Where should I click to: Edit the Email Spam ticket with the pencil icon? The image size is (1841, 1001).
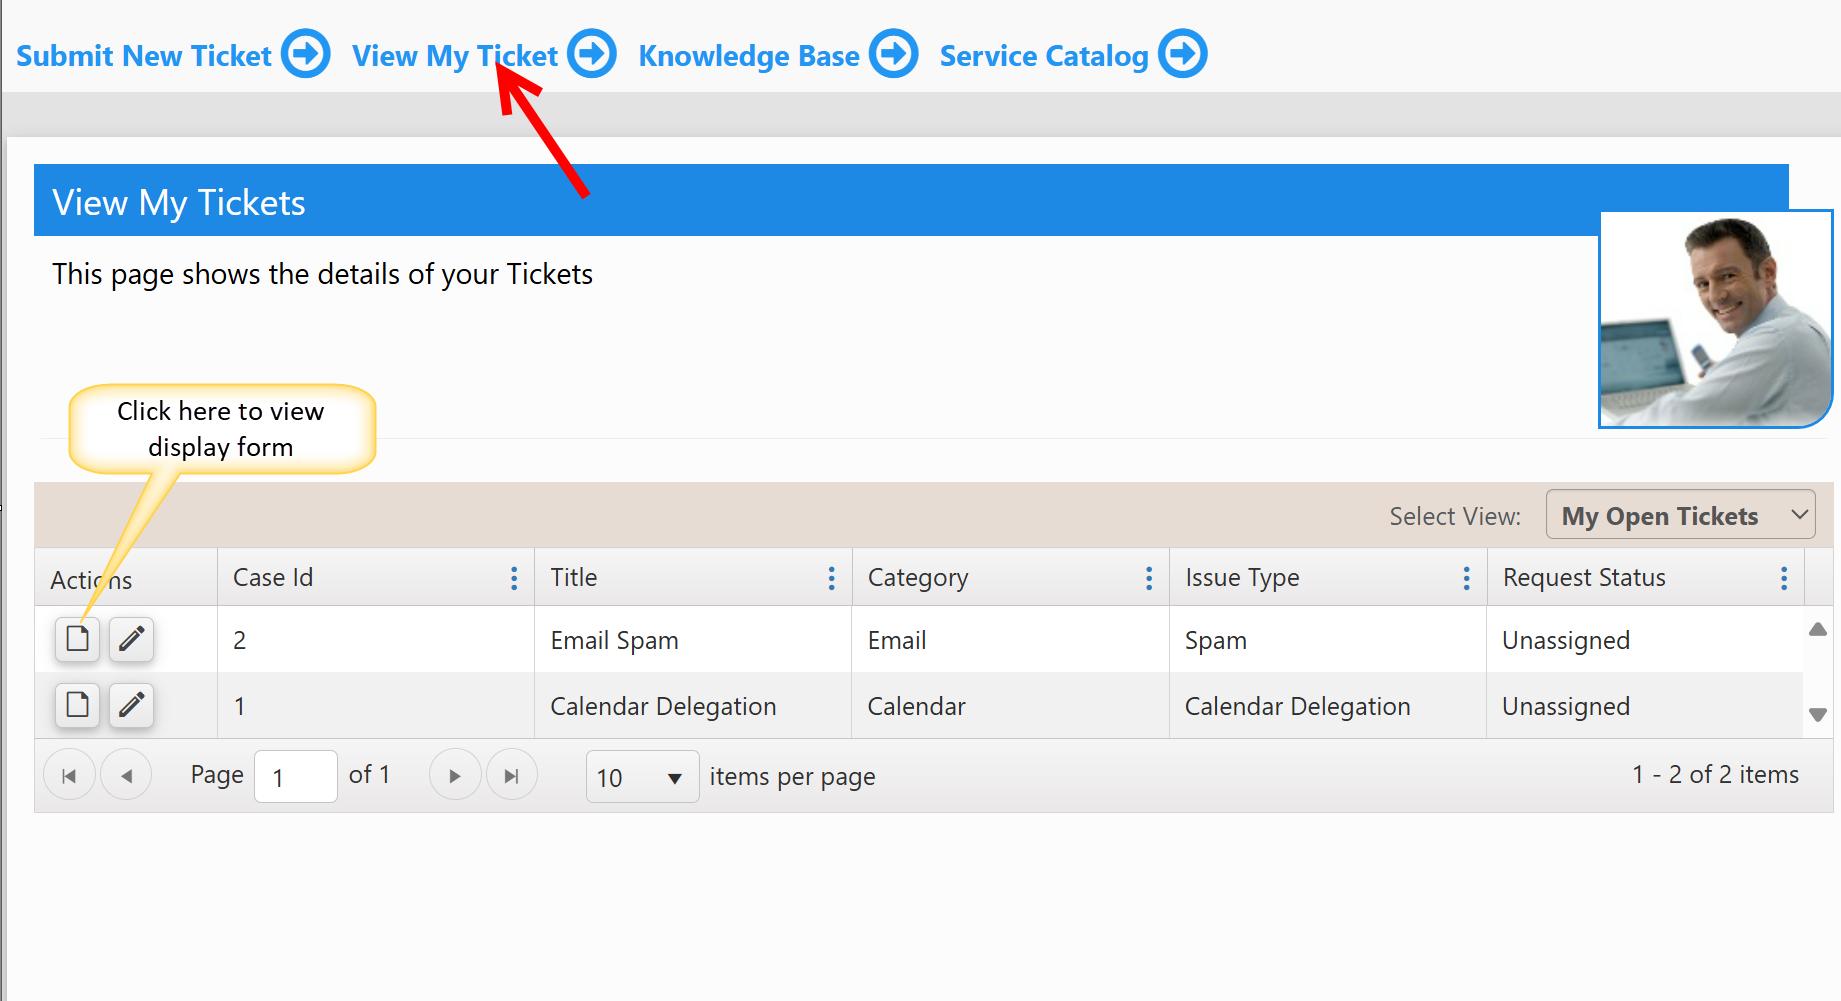[131, 639]
